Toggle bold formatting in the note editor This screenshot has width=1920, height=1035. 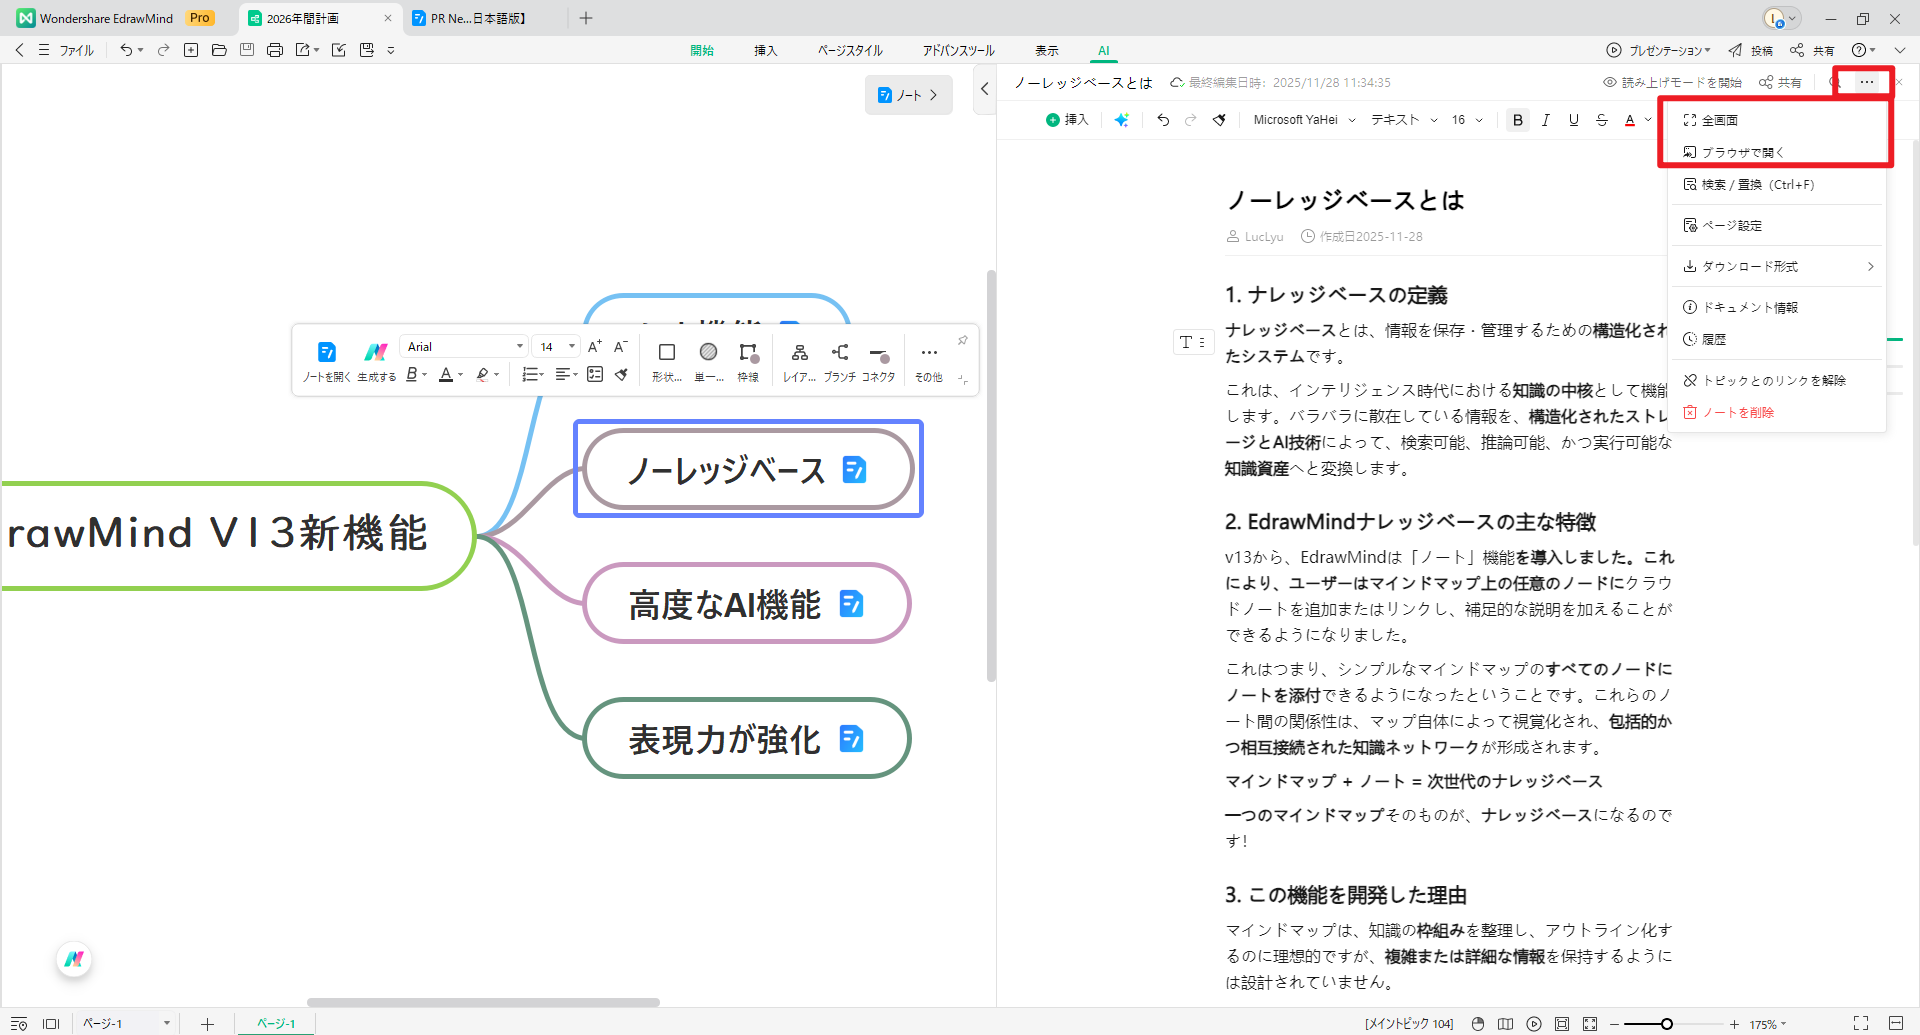[1517, 119]
